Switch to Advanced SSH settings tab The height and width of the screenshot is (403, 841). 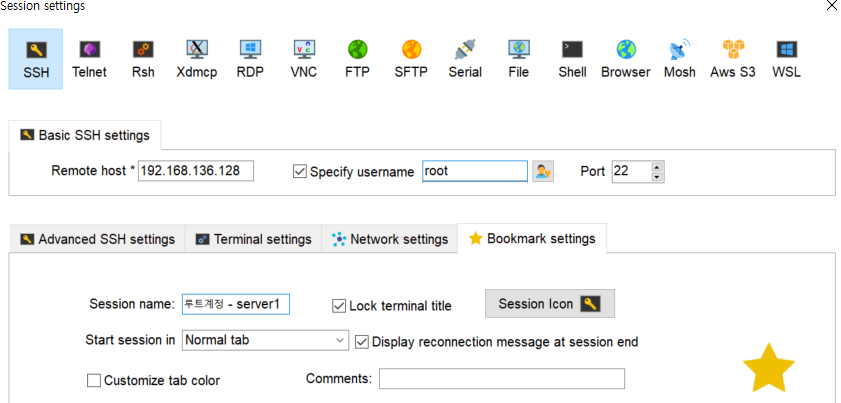[x=97, y=239]
